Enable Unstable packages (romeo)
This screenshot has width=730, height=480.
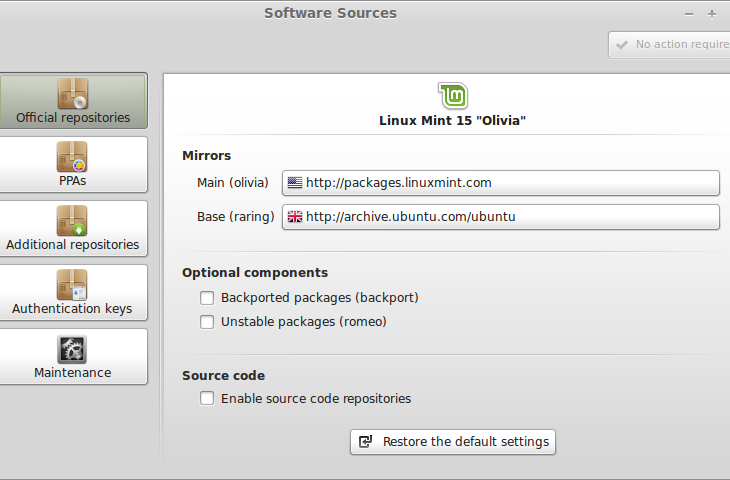click(207, 322)
